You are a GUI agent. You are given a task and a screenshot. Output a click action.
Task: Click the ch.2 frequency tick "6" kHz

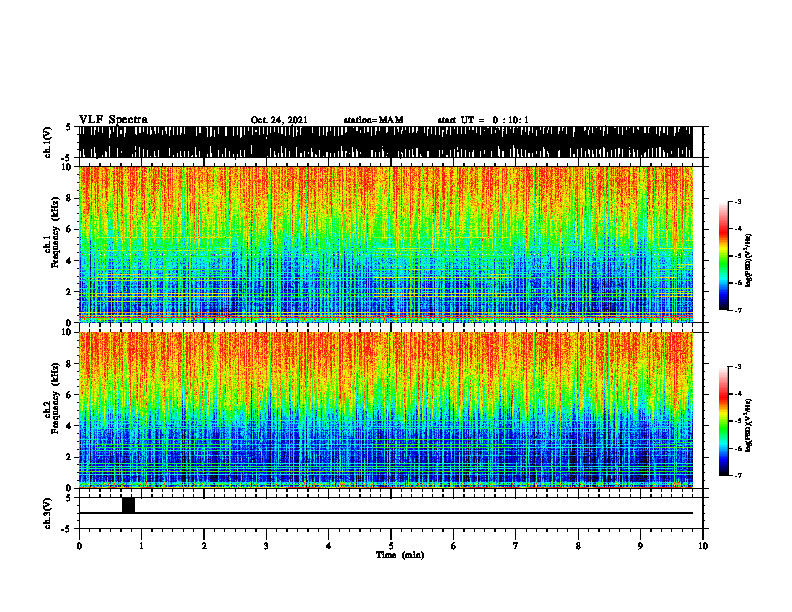(69, 395)
